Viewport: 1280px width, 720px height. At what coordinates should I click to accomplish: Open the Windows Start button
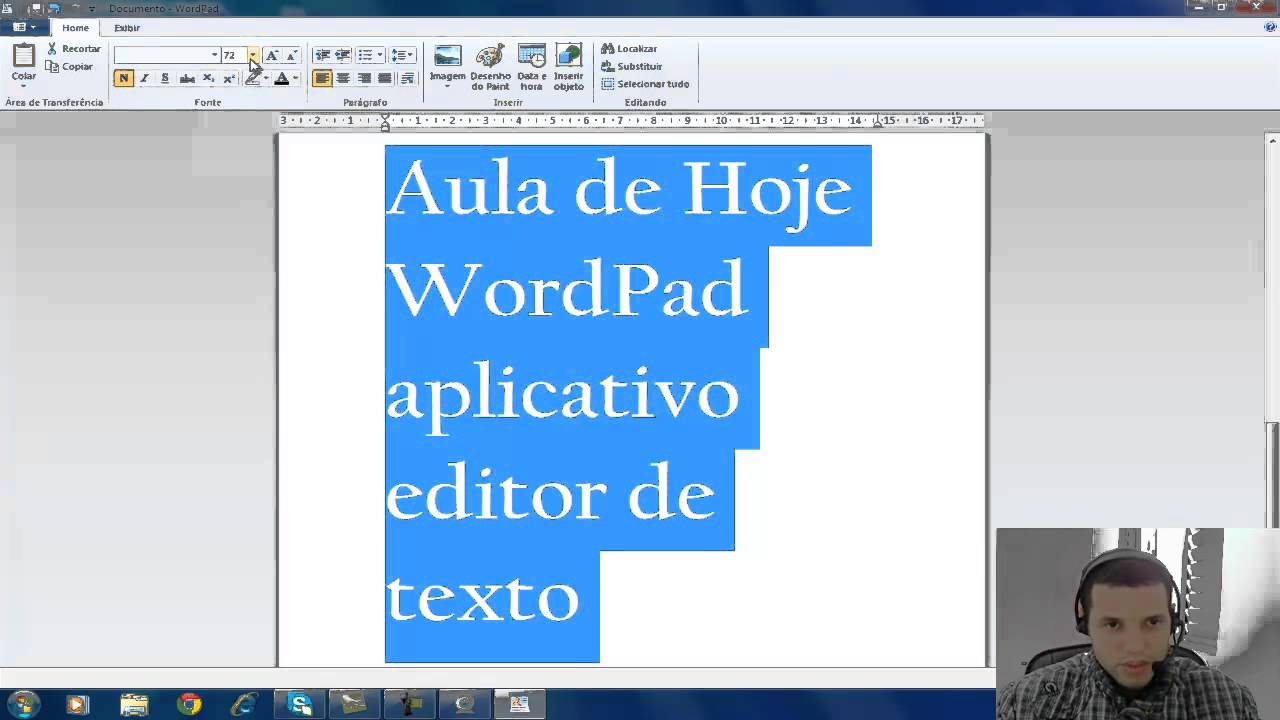[24, 704]
